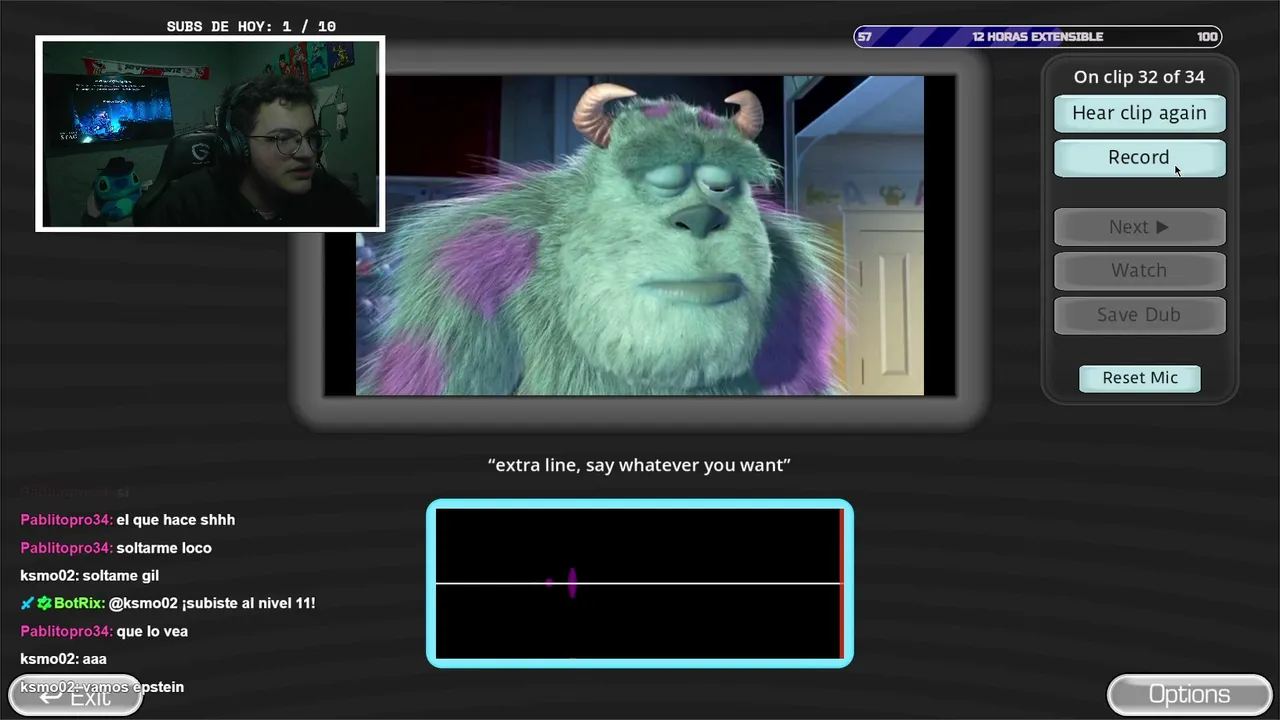Reset the microphone with Reset Mic
Screen dimensions: 1280x720
click(x=1140, y=378)
